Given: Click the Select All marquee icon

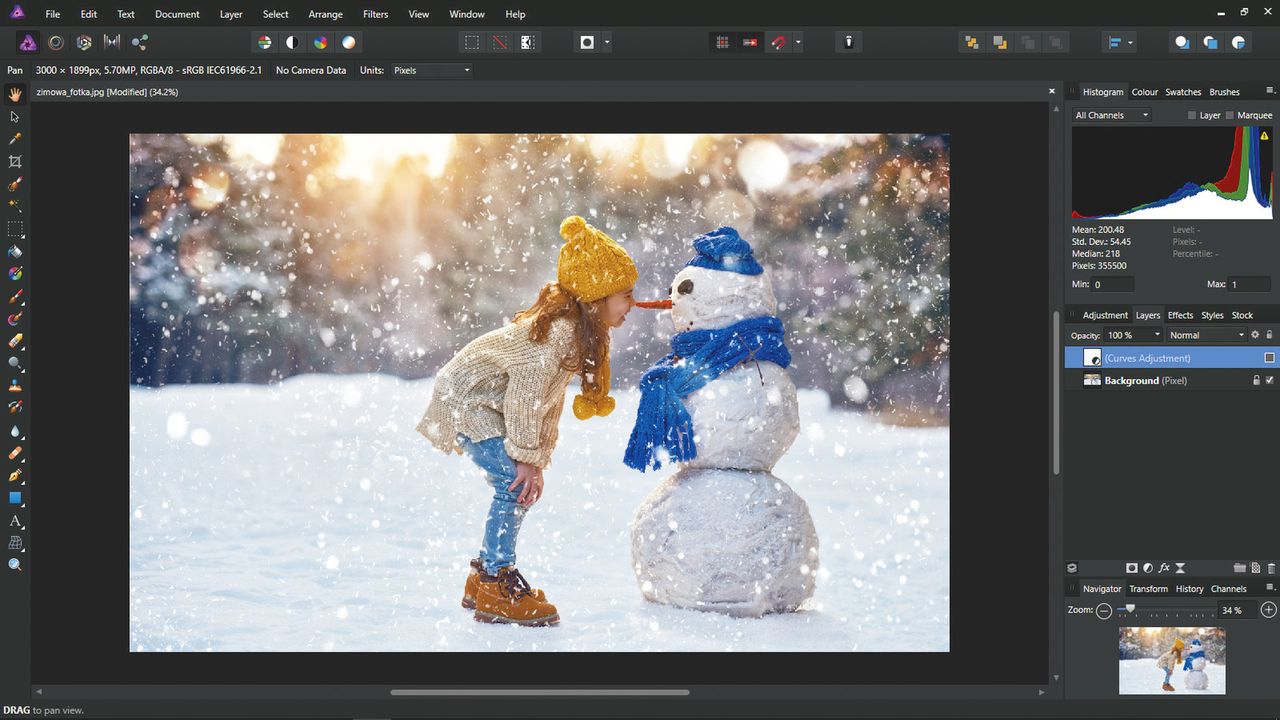Looking at the screenshot, I should coord(471,42).
